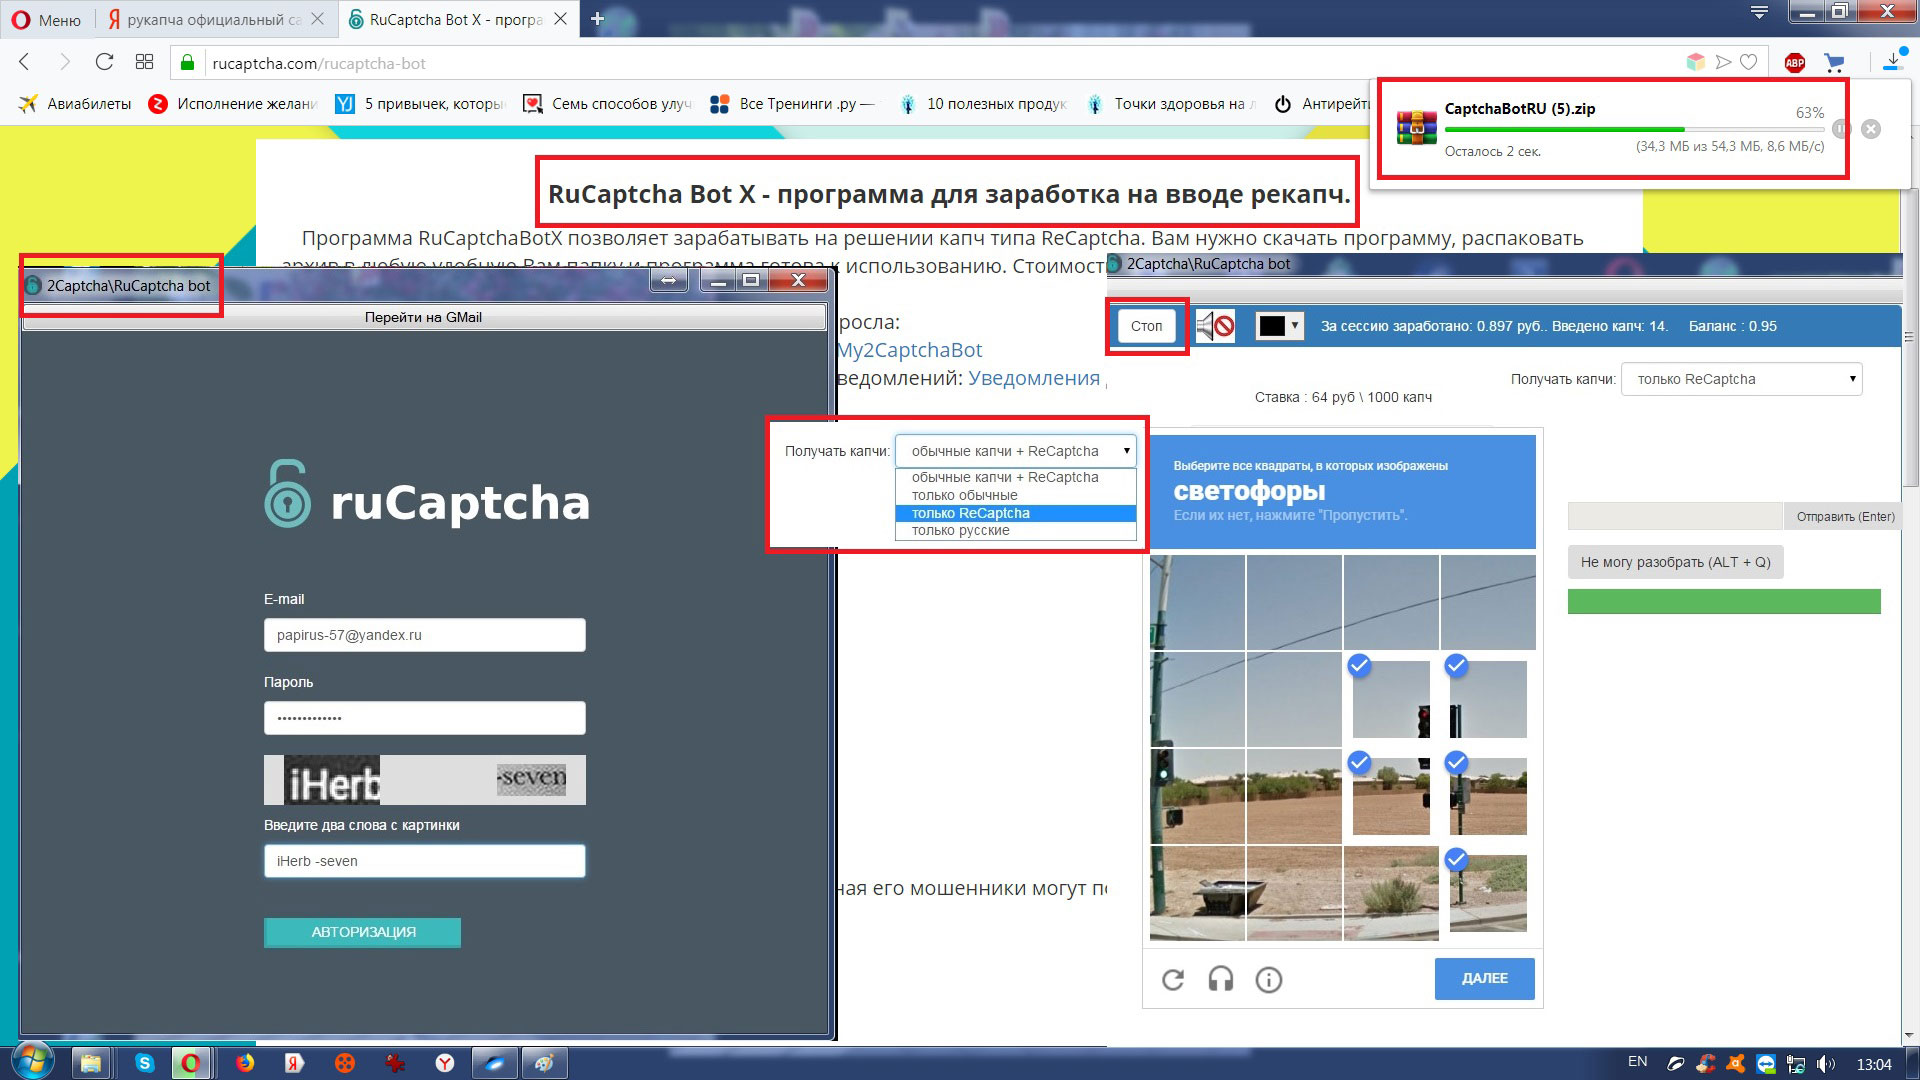Screen dimensions: 1920x1080
Task: Open the downloads panel icon
Action: point(1892,62)
